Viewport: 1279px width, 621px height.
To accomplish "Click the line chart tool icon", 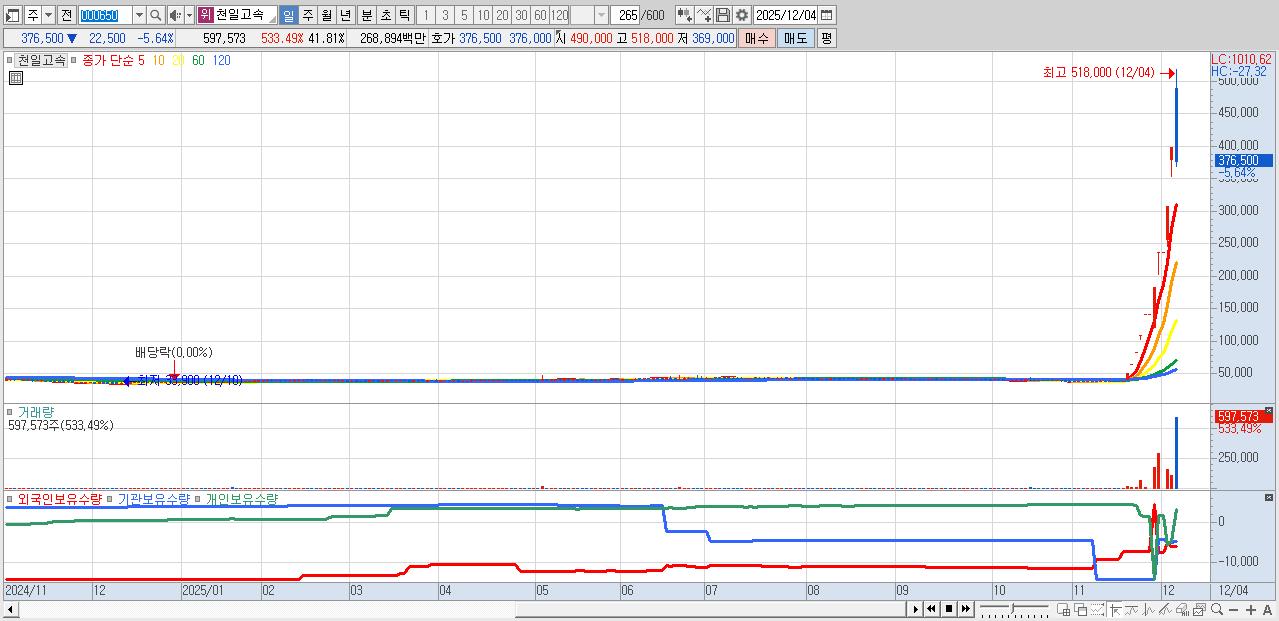I will tap(704, 15).
